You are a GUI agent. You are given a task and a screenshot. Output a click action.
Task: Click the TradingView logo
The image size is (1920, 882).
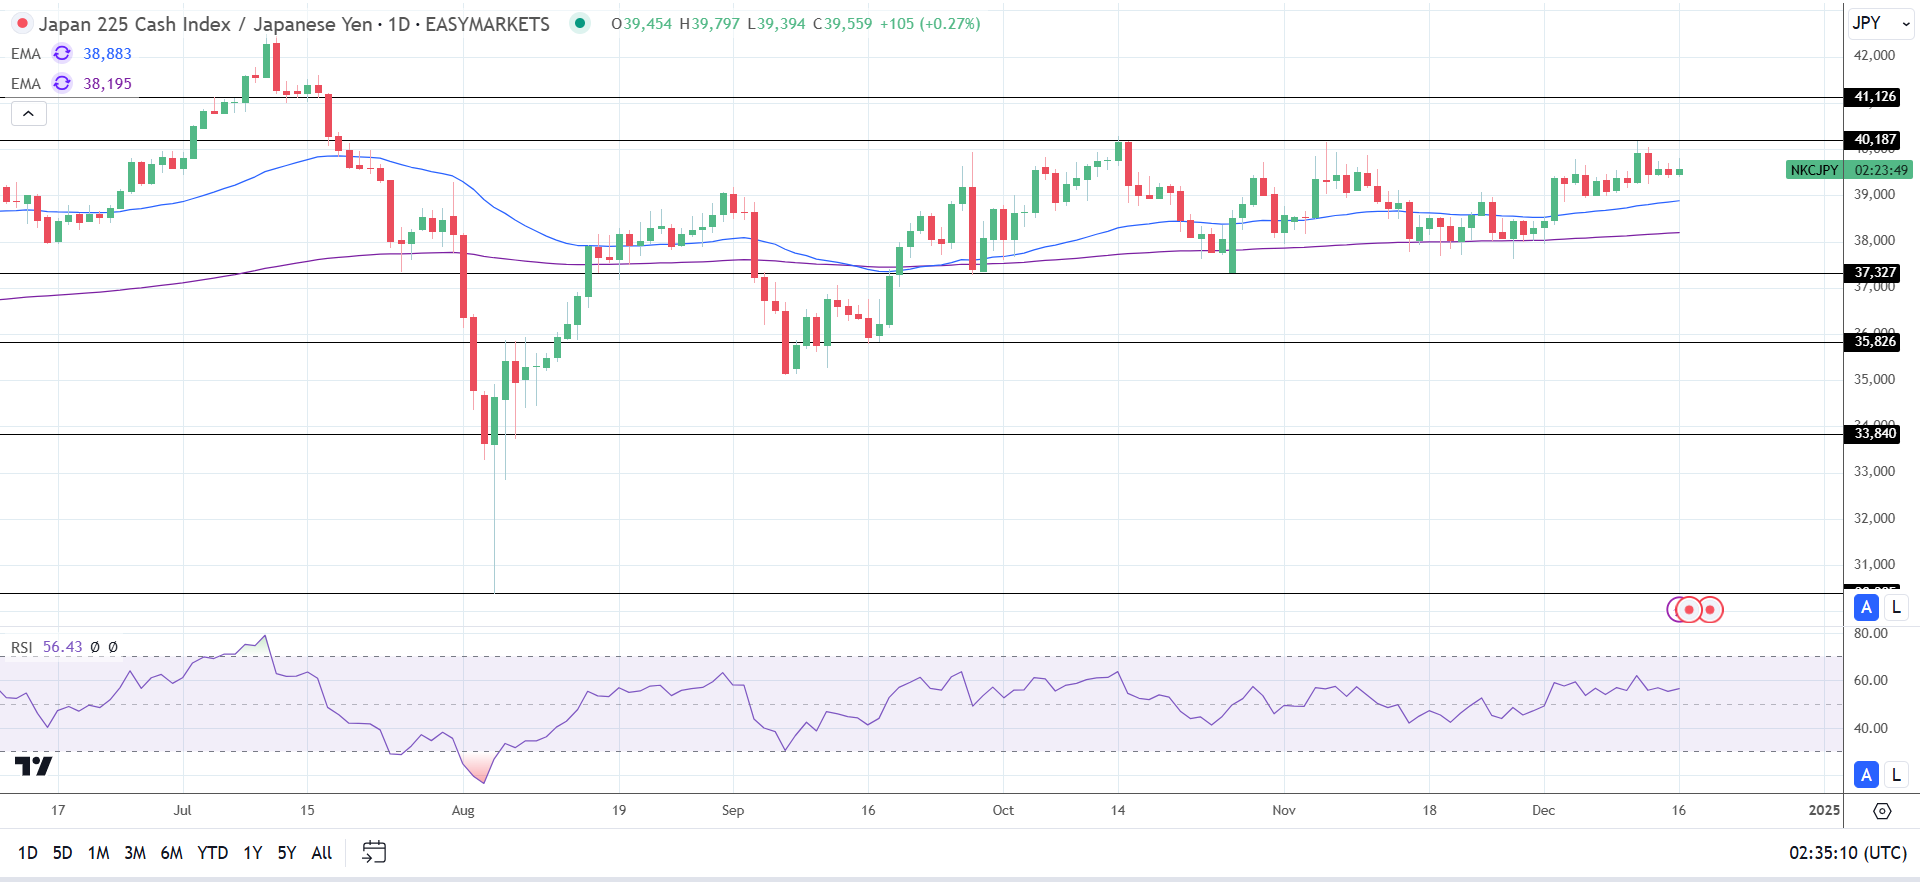[x=33, y=766]
